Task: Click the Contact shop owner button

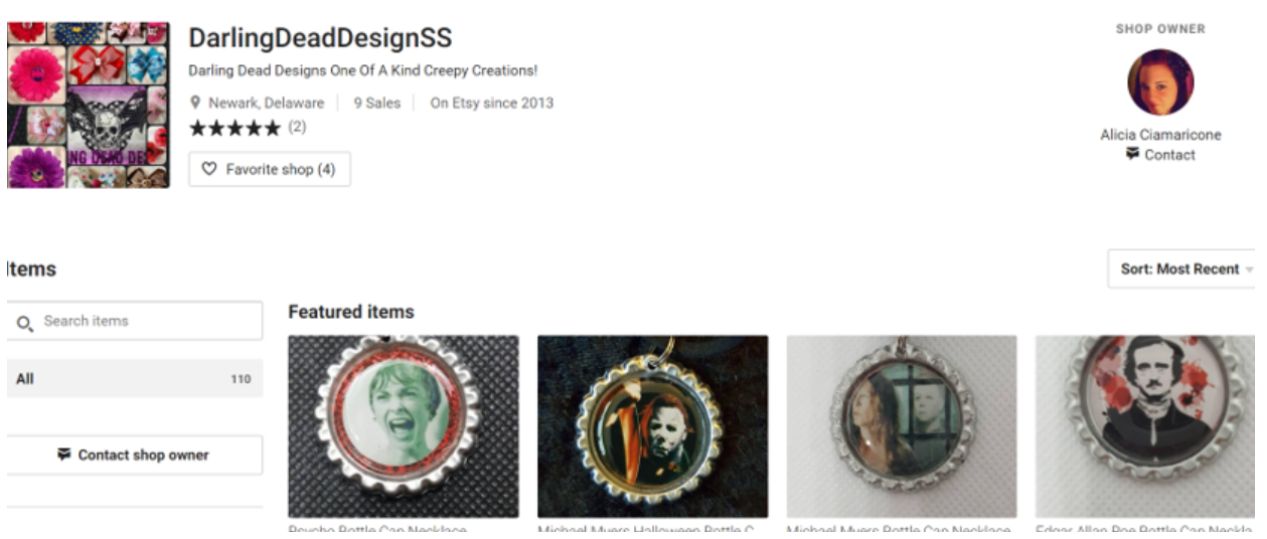Action: (x=134, y=455)
